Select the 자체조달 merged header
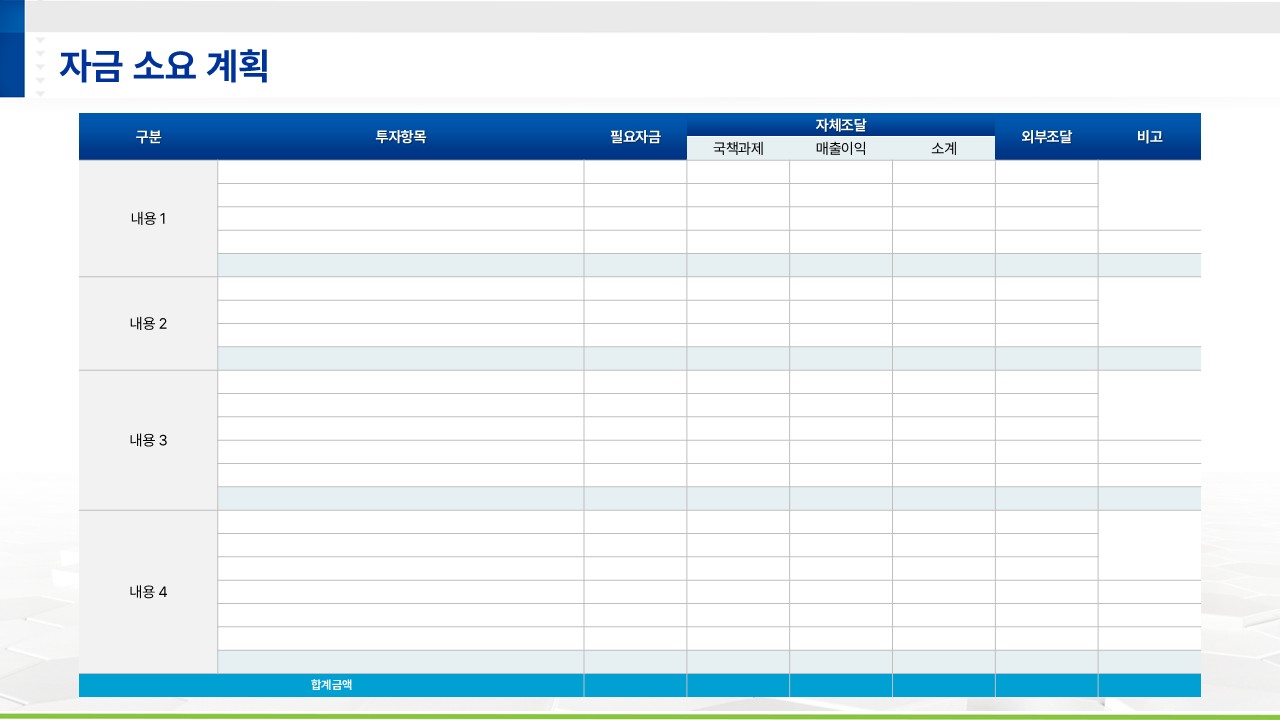The height and width of the screenshot is (720, 1280). 841,125
